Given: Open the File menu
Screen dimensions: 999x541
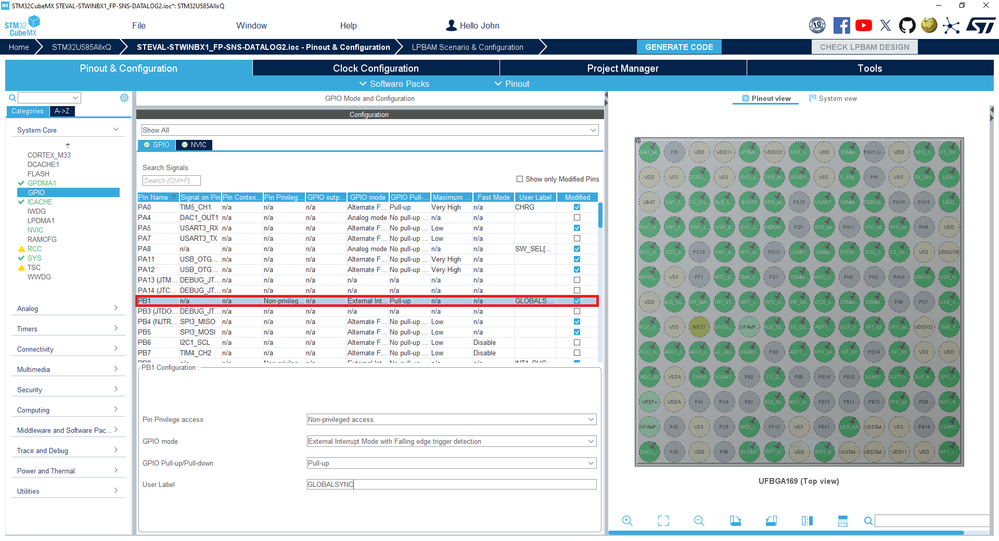Looking at the screenshot, I should click(x=139, y=25).
